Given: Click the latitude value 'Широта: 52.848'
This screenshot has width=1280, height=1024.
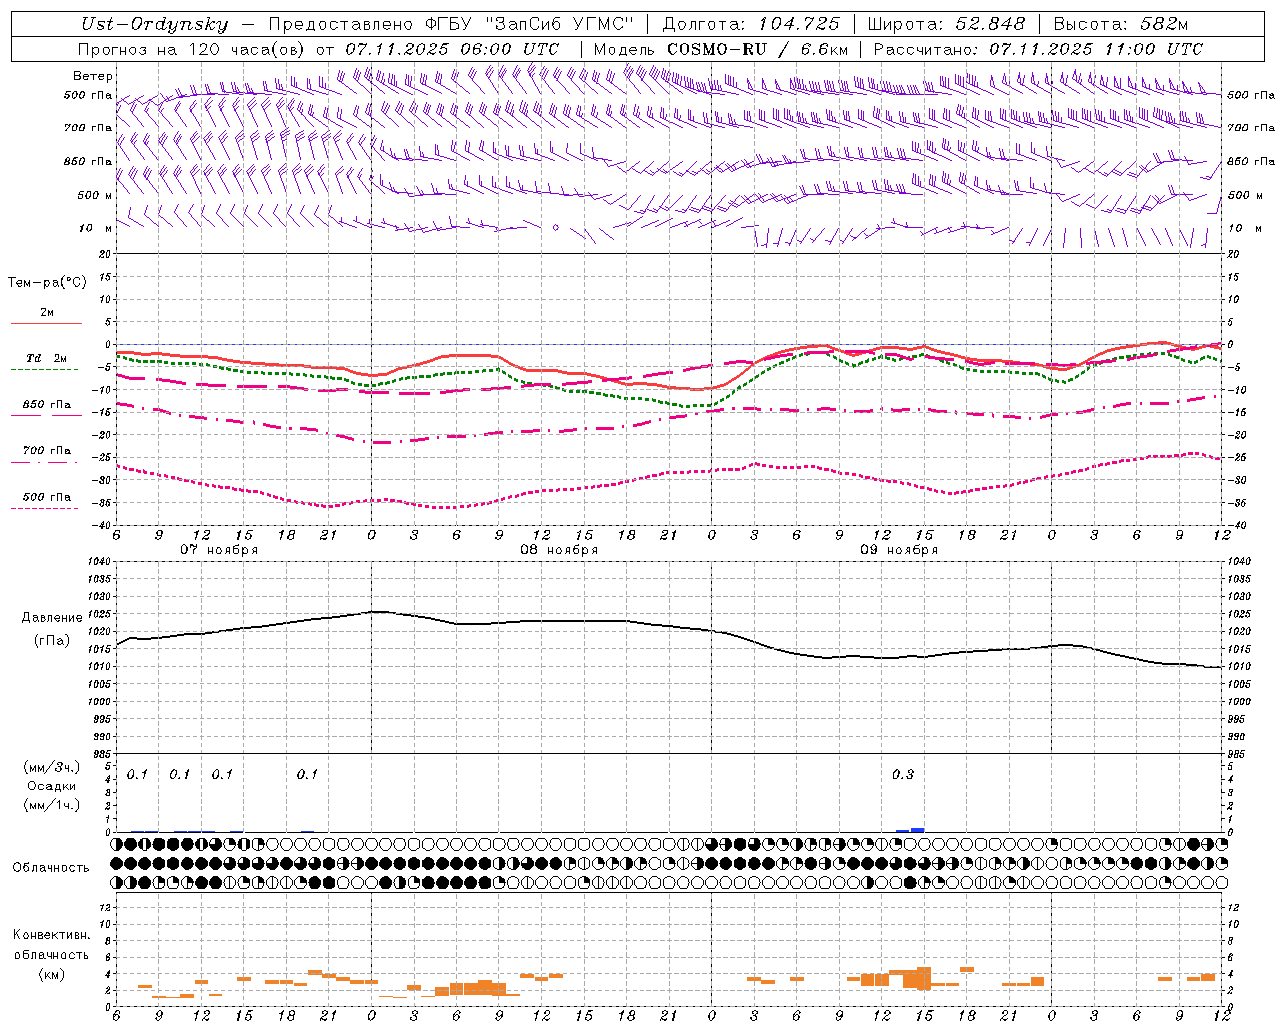Looking at the screenshot, I should (x=947, y=24).
